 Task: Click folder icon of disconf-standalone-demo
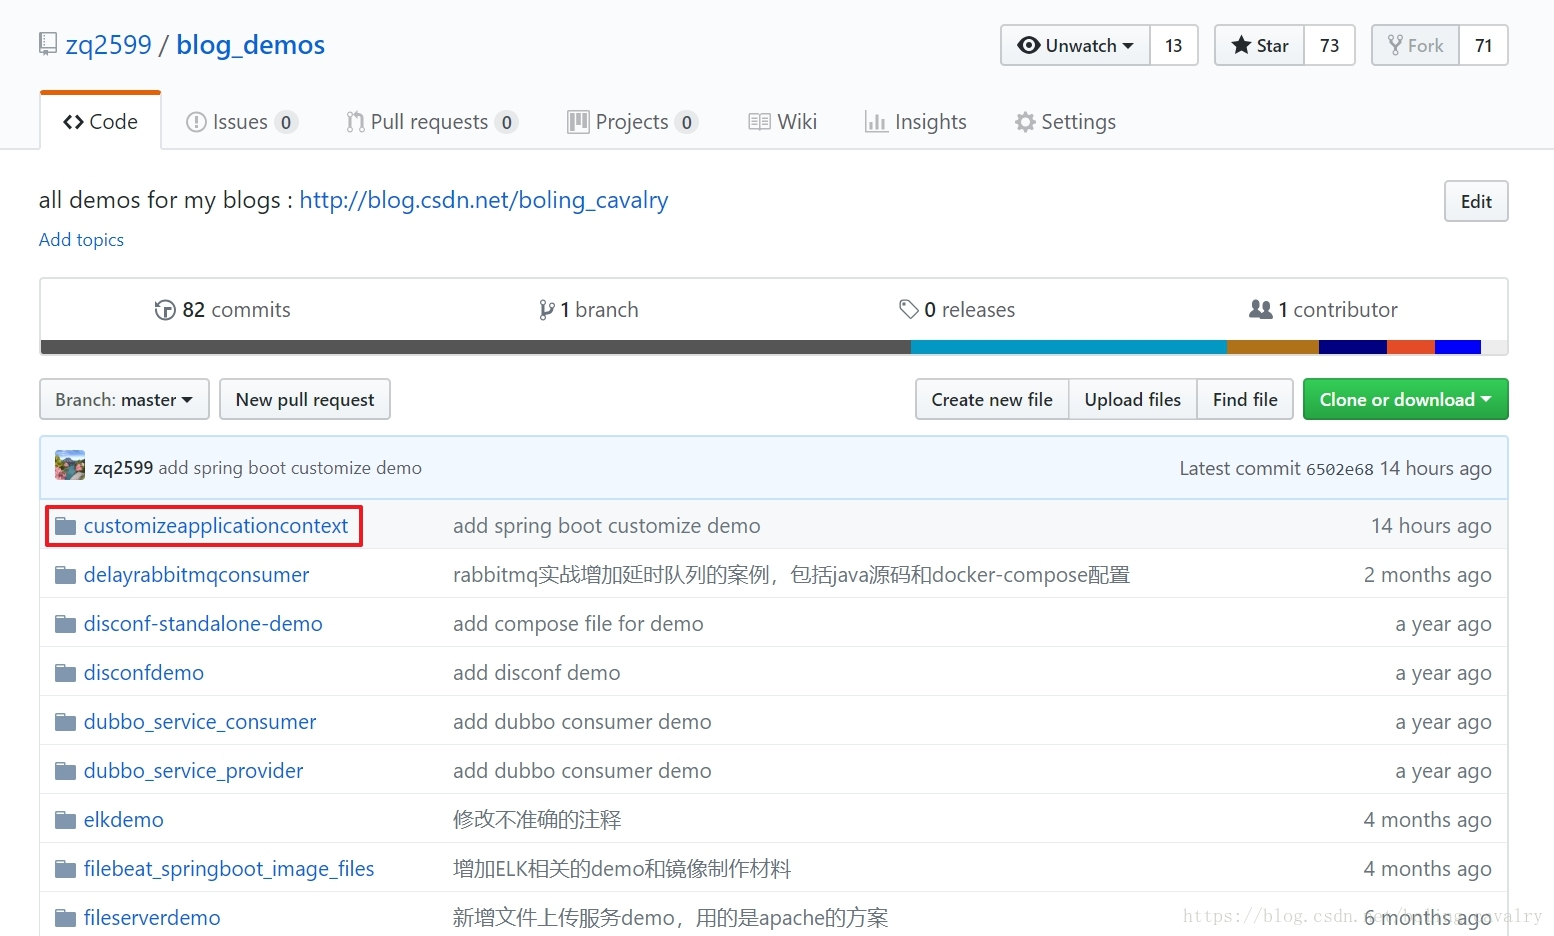(66, 624)
